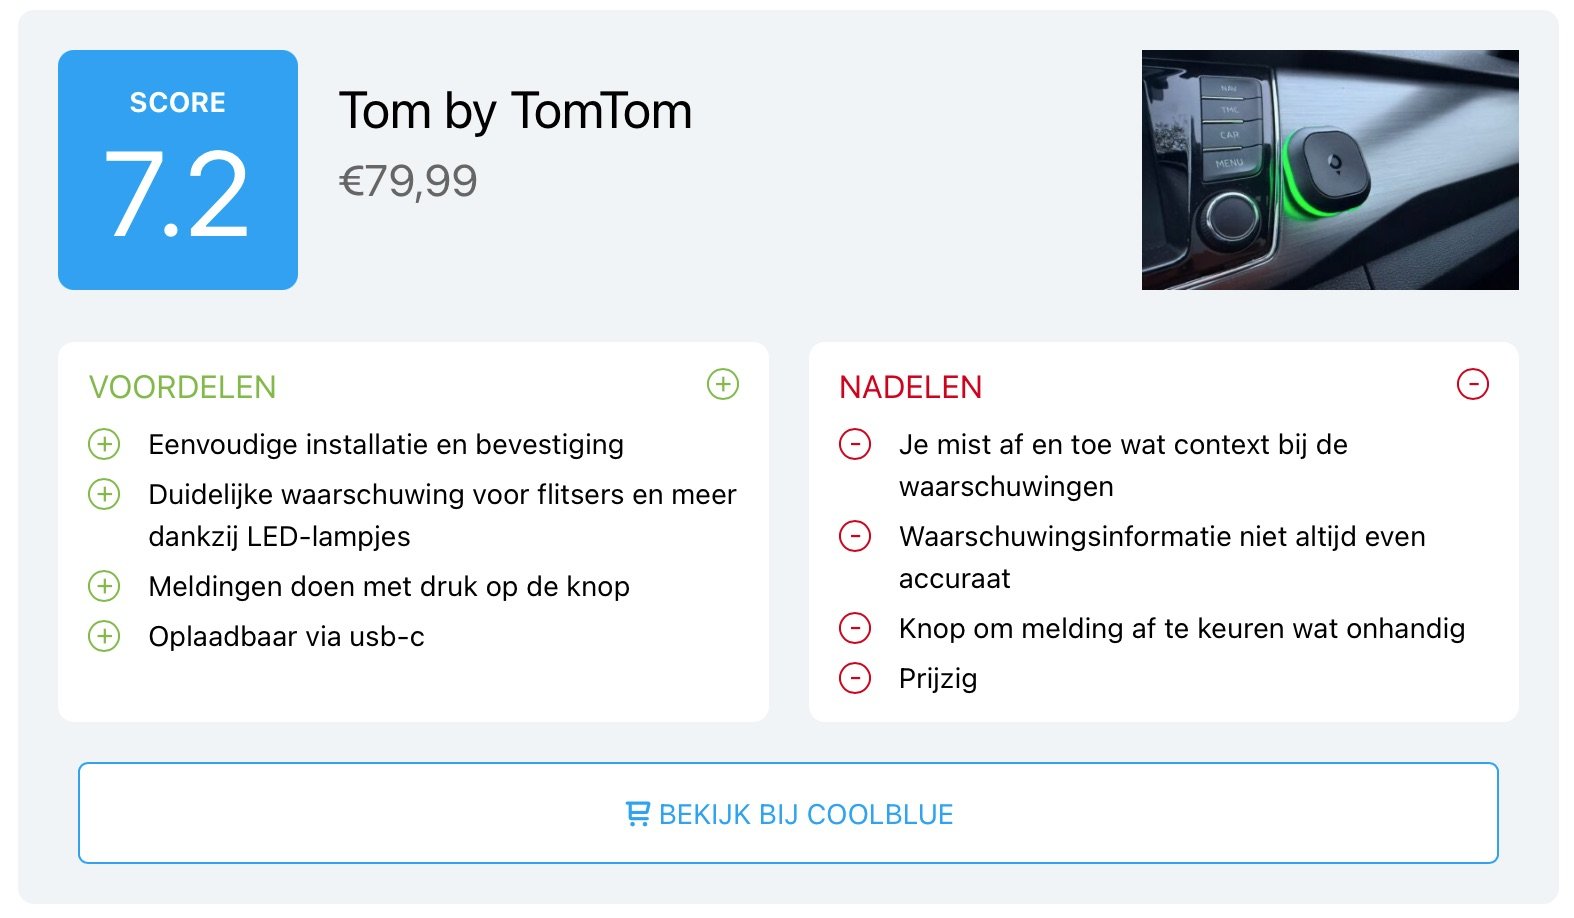Click the plus icon beside Eenvoudige installatie
1574x918 pixels.
(x=104, y=444)
